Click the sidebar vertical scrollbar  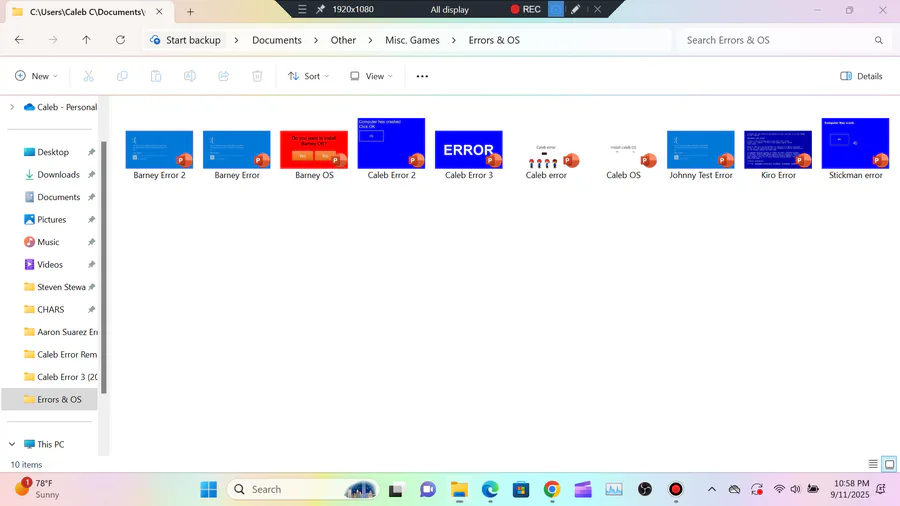(x=104, y=267)
